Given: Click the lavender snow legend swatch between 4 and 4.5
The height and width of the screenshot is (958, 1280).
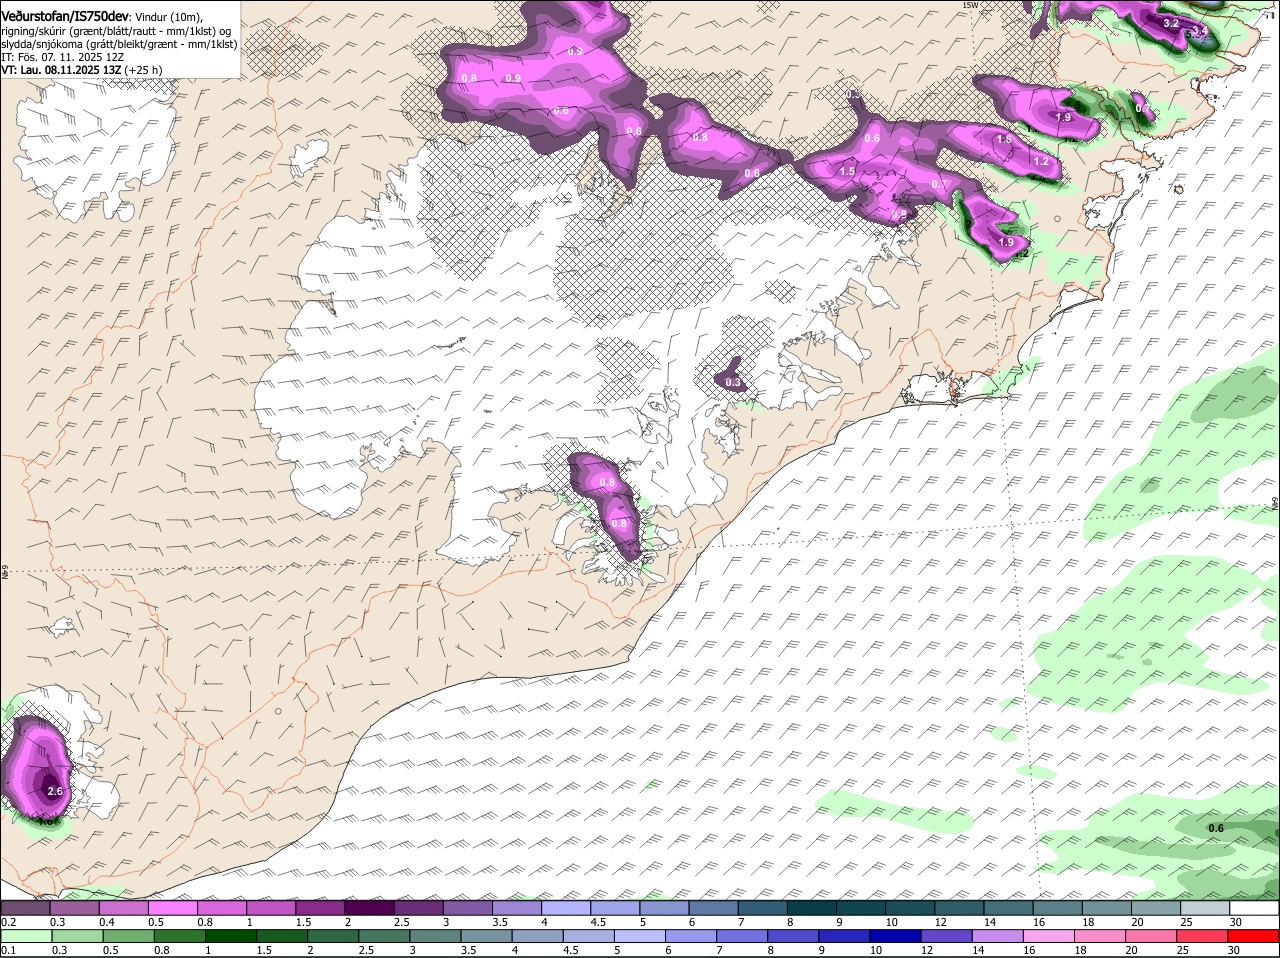Looking at the screenshot, I should coord(567,908).
